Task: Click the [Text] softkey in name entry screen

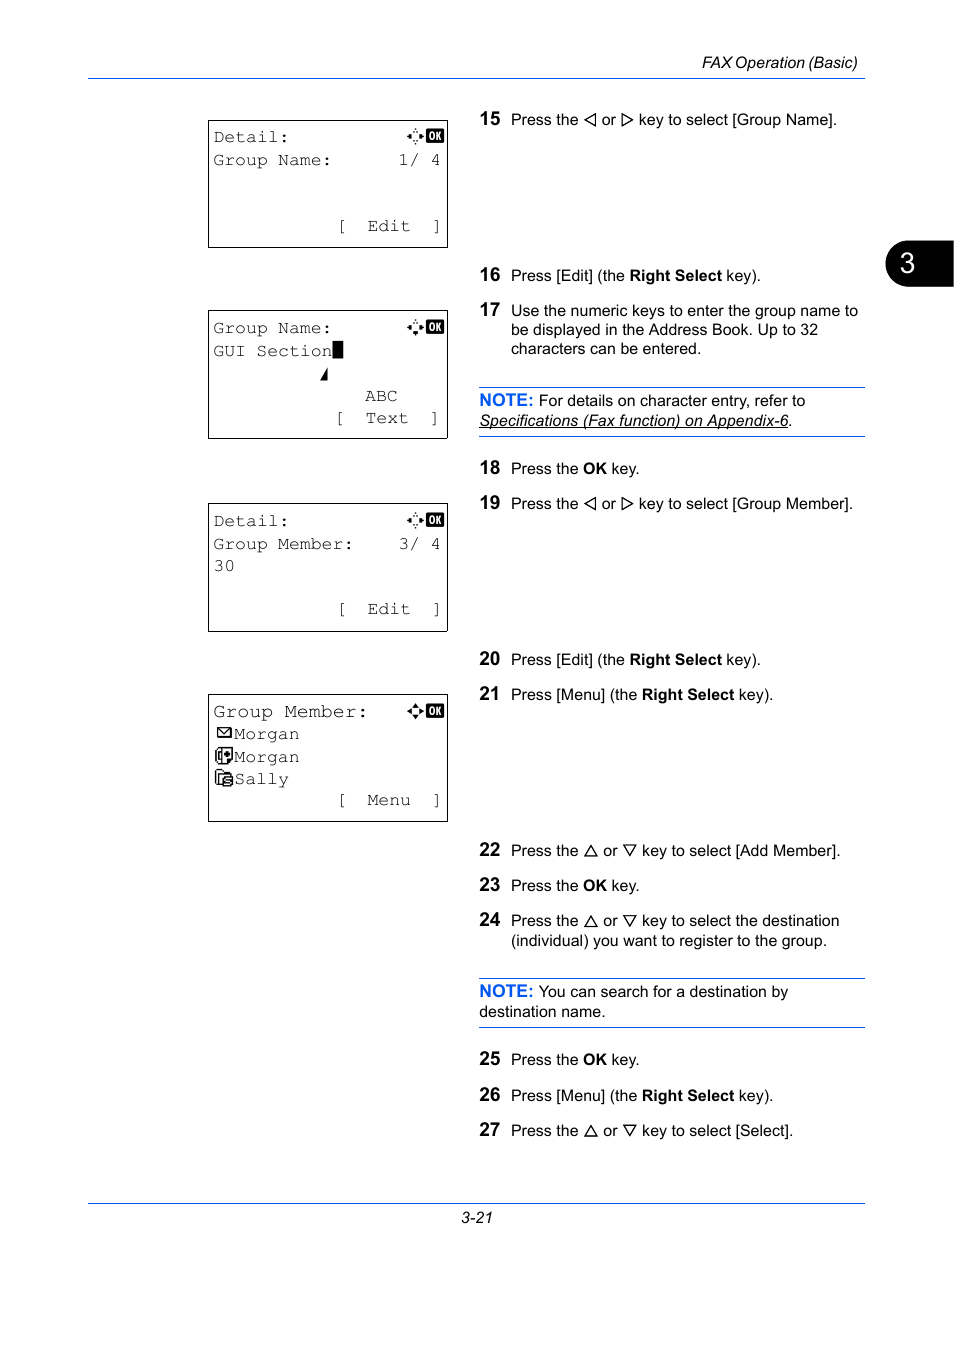Action: pos(387,418)
